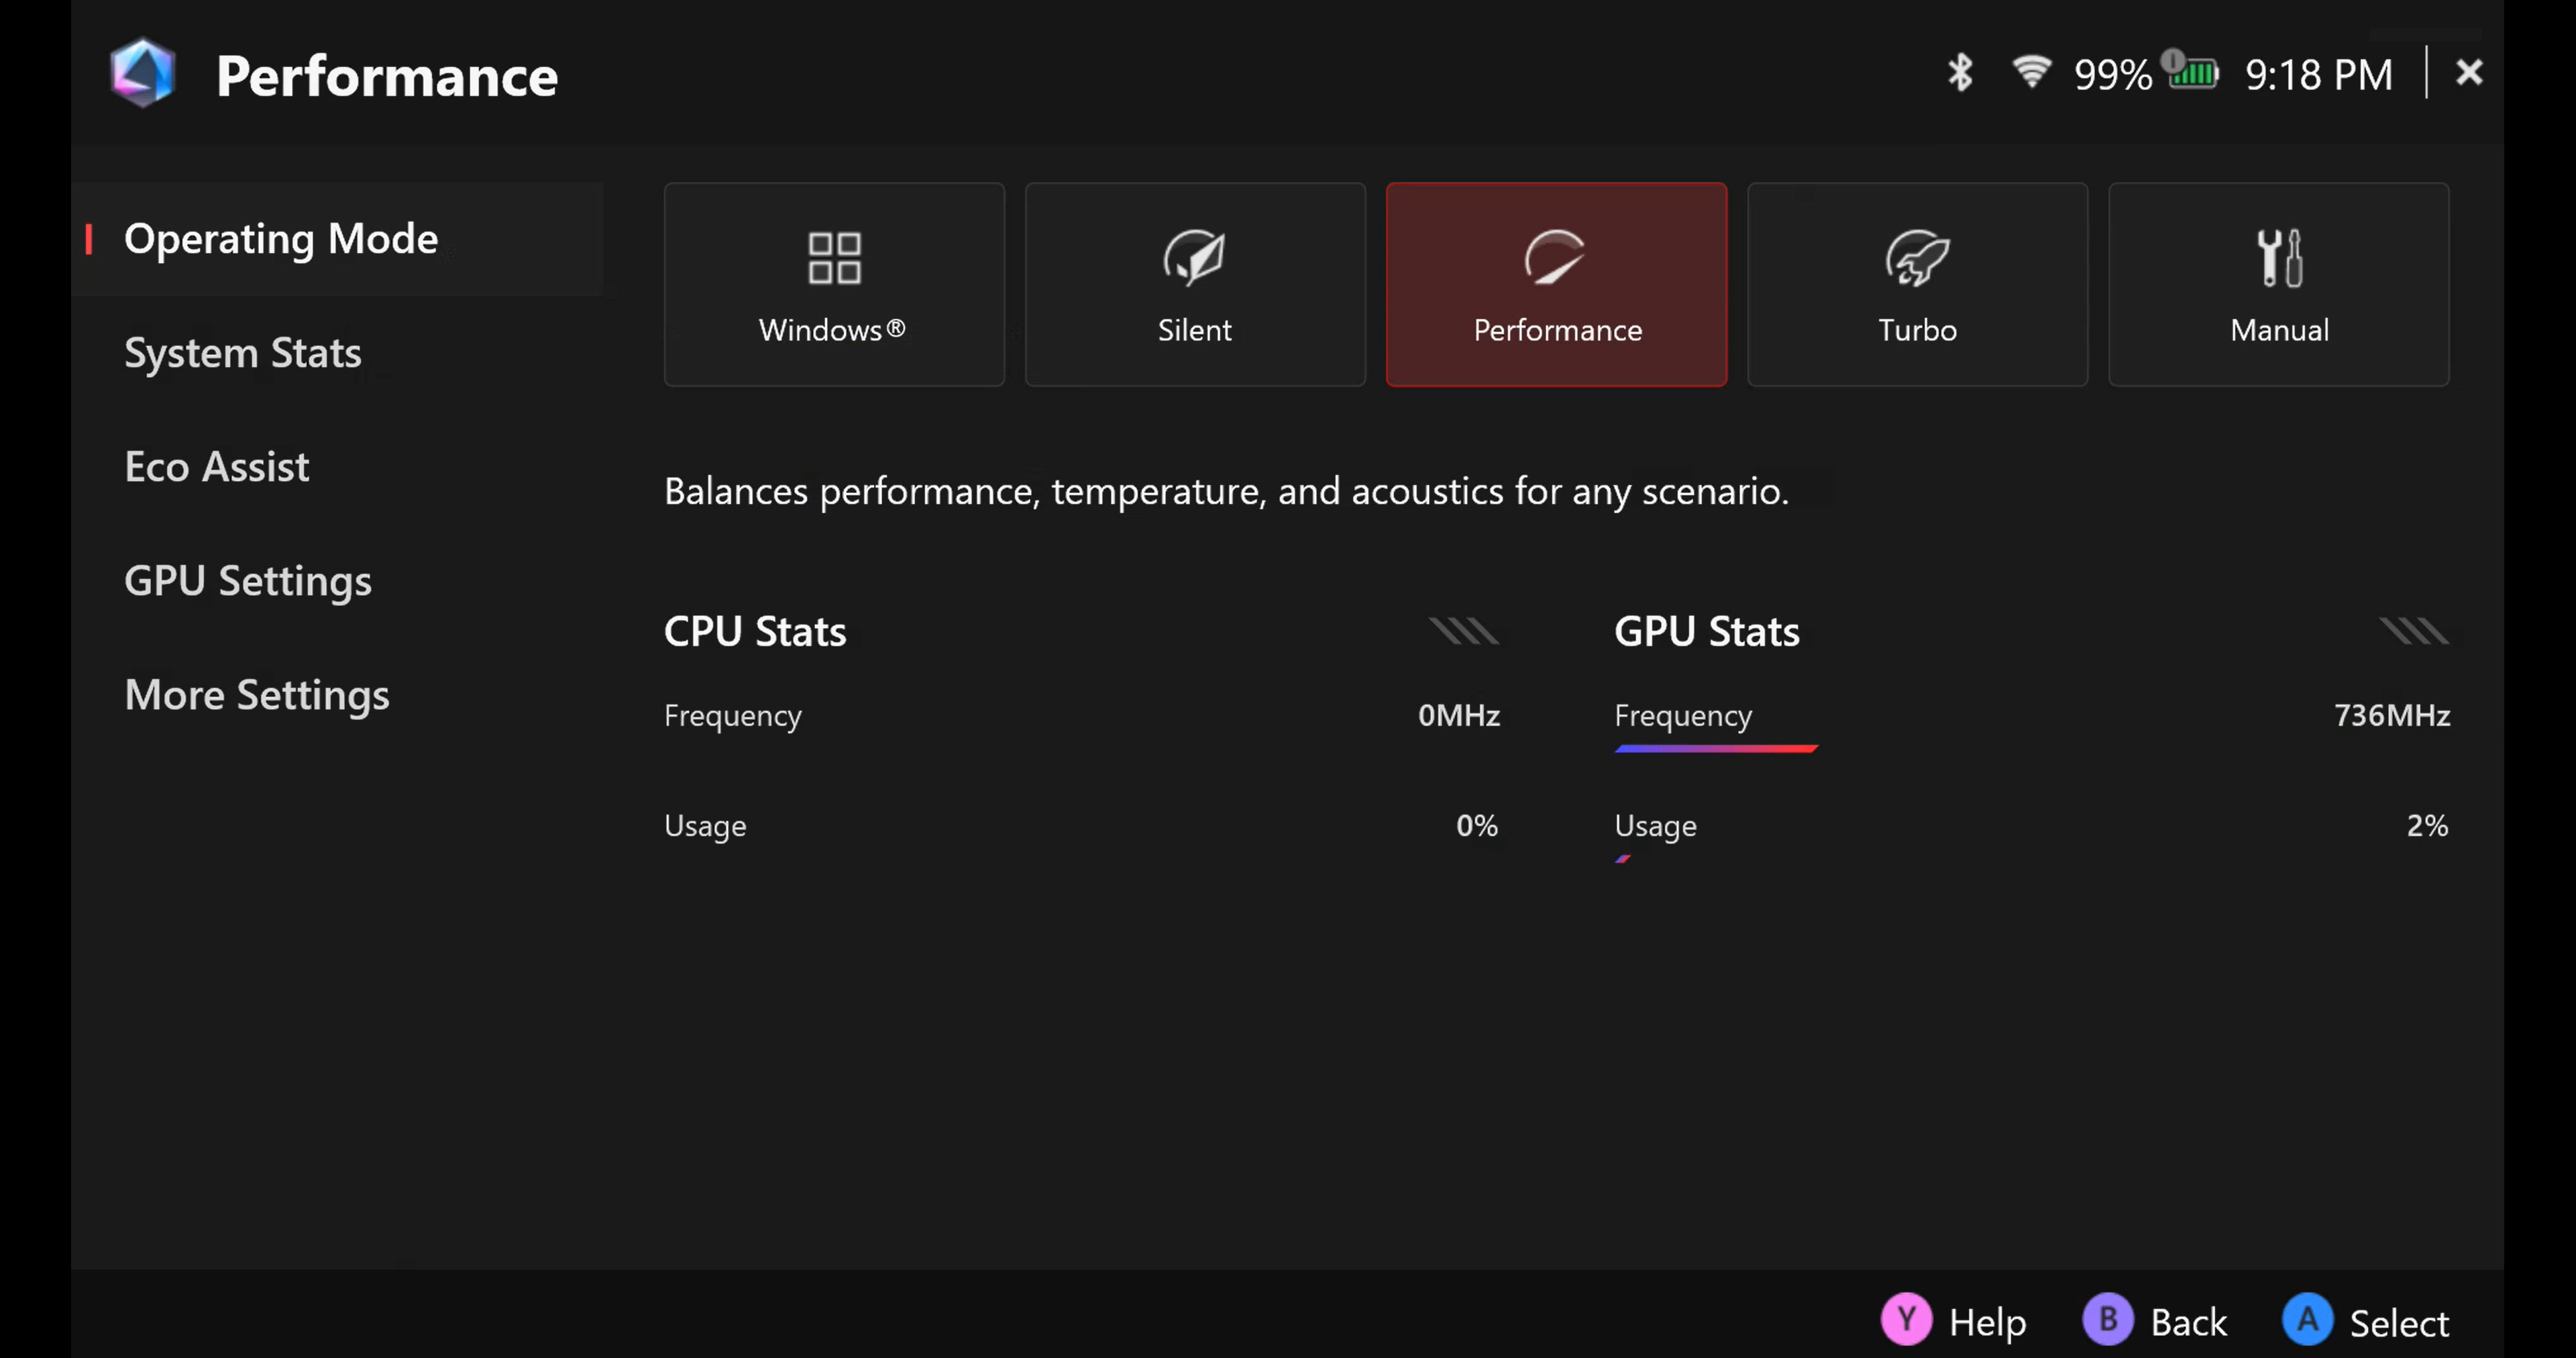Viewport: 2576px width, 1358px height.
Task: Click the GPU Frequency gradient bar
Action: click(1715, 748)
